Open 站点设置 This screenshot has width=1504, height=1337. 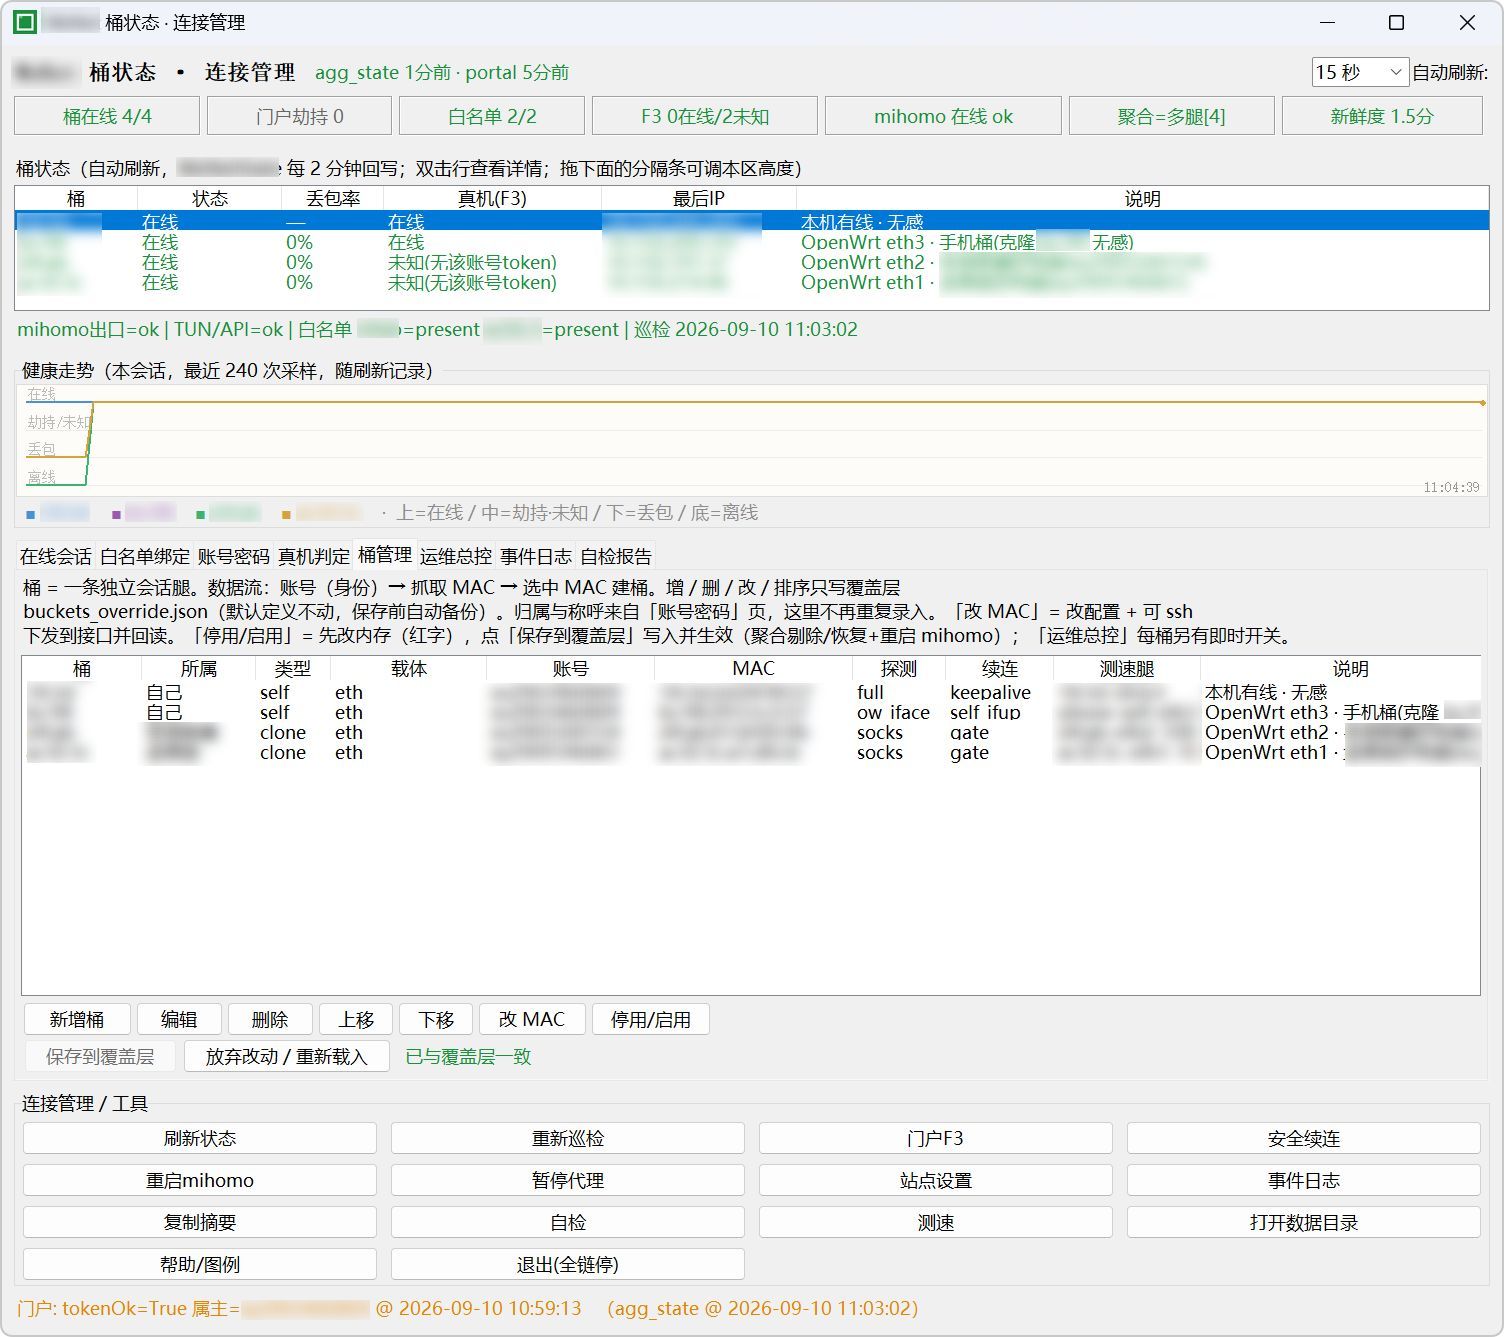click(x=936, y=1180)
